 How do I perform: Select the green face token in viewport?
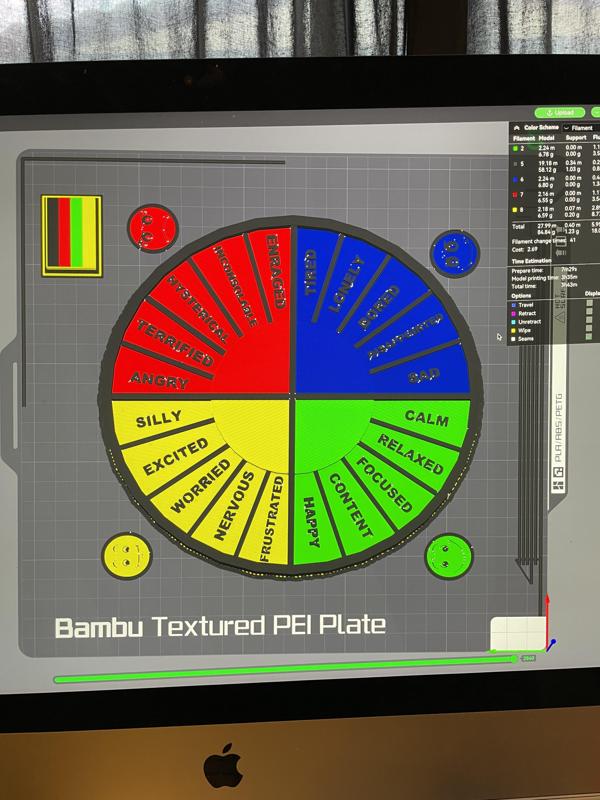point(449,557)
